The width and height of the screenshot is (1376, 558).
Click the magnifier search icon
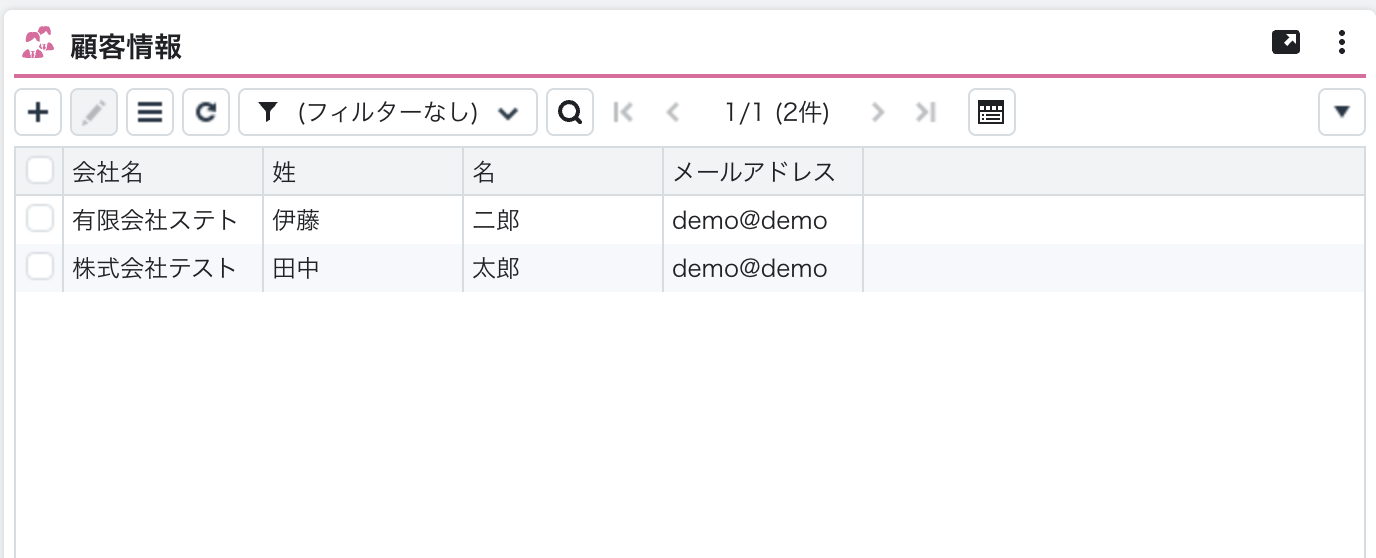[570, 112]
